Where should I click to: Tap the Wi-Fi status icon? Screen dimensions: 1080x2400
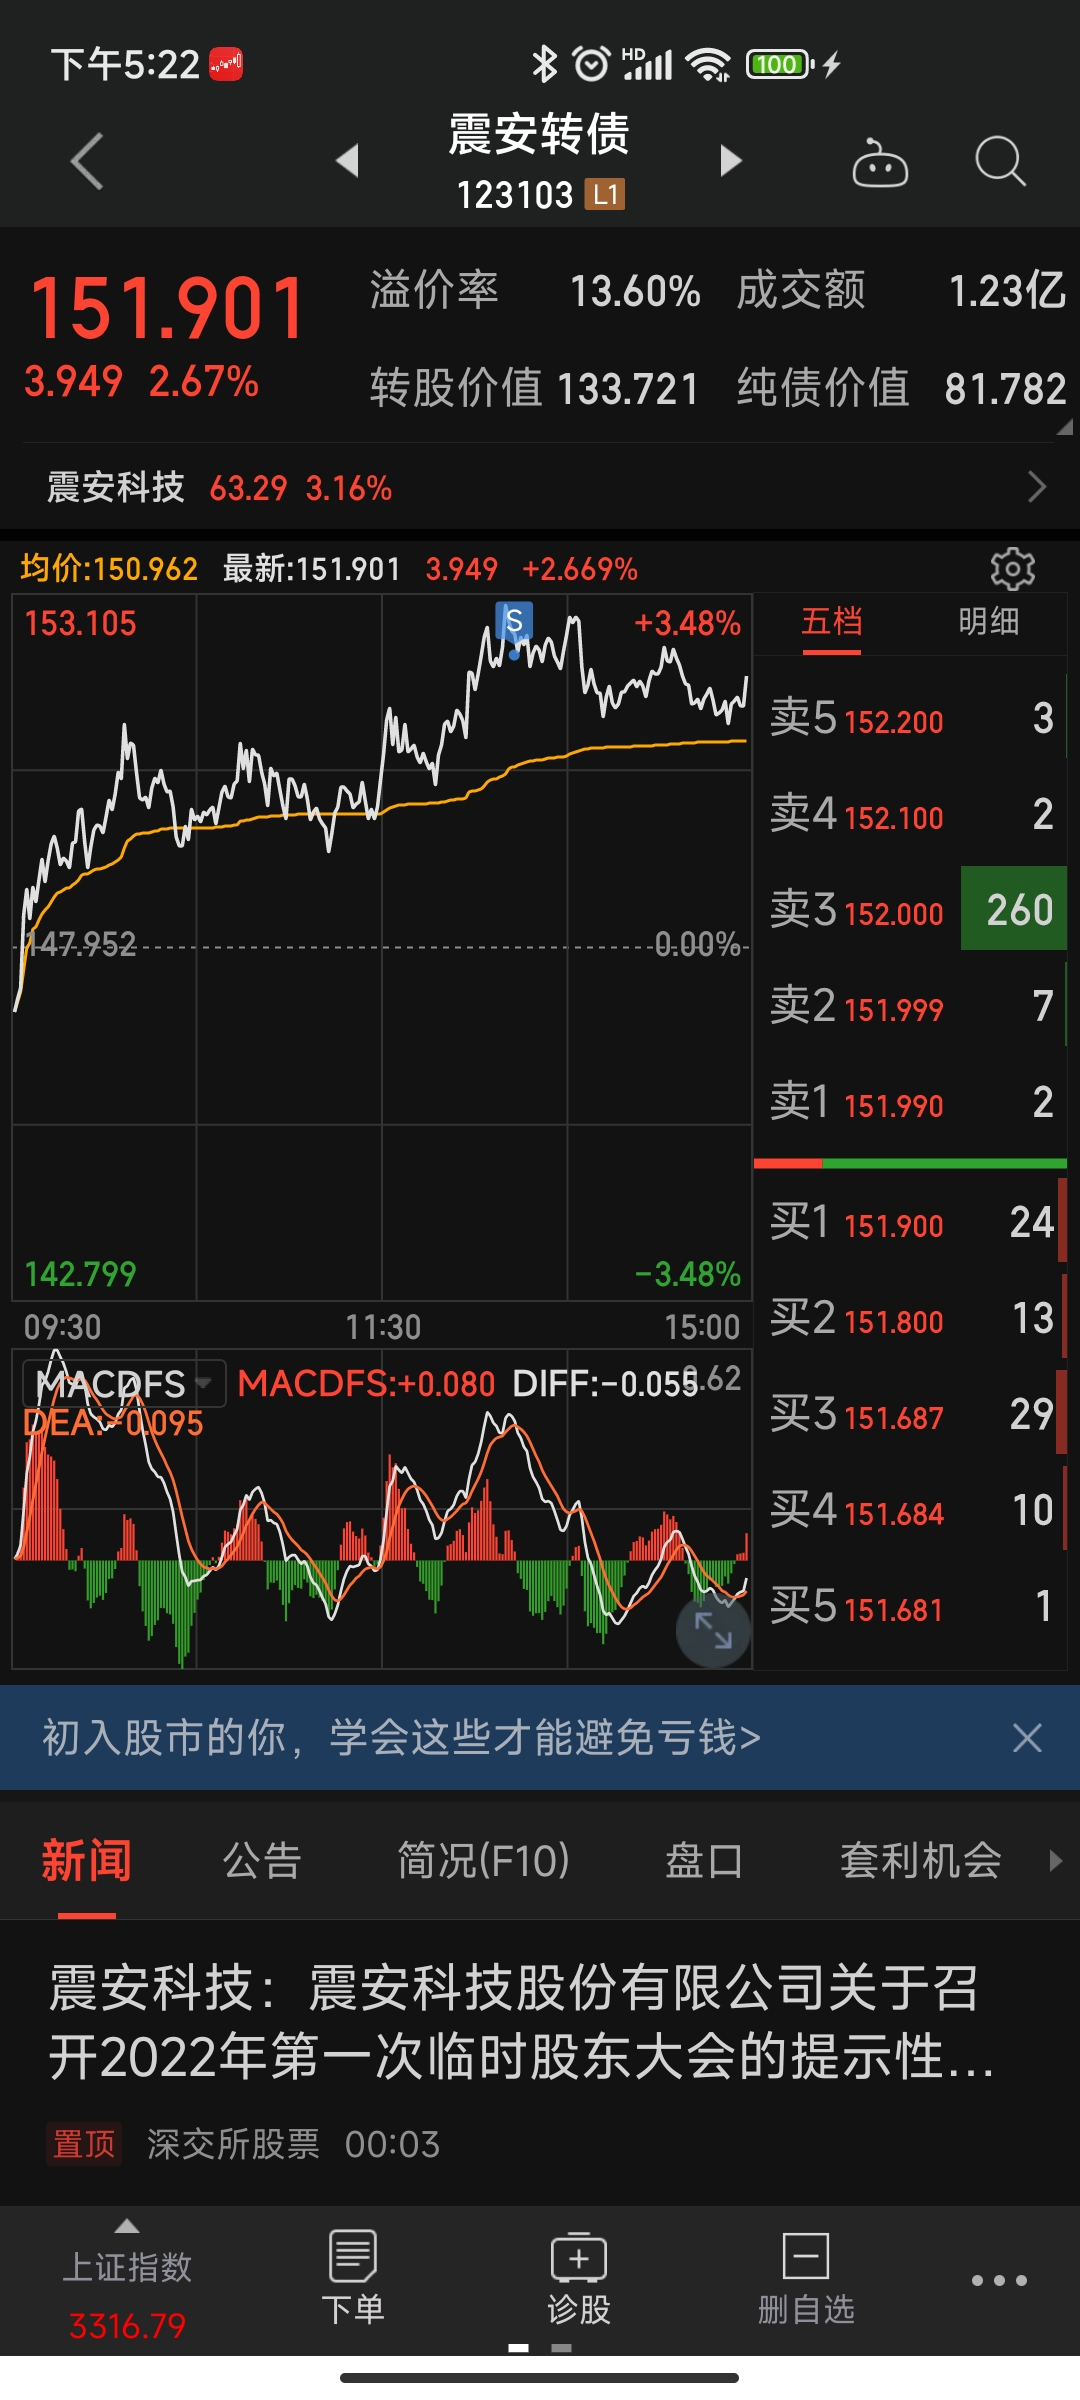point(708,65)
